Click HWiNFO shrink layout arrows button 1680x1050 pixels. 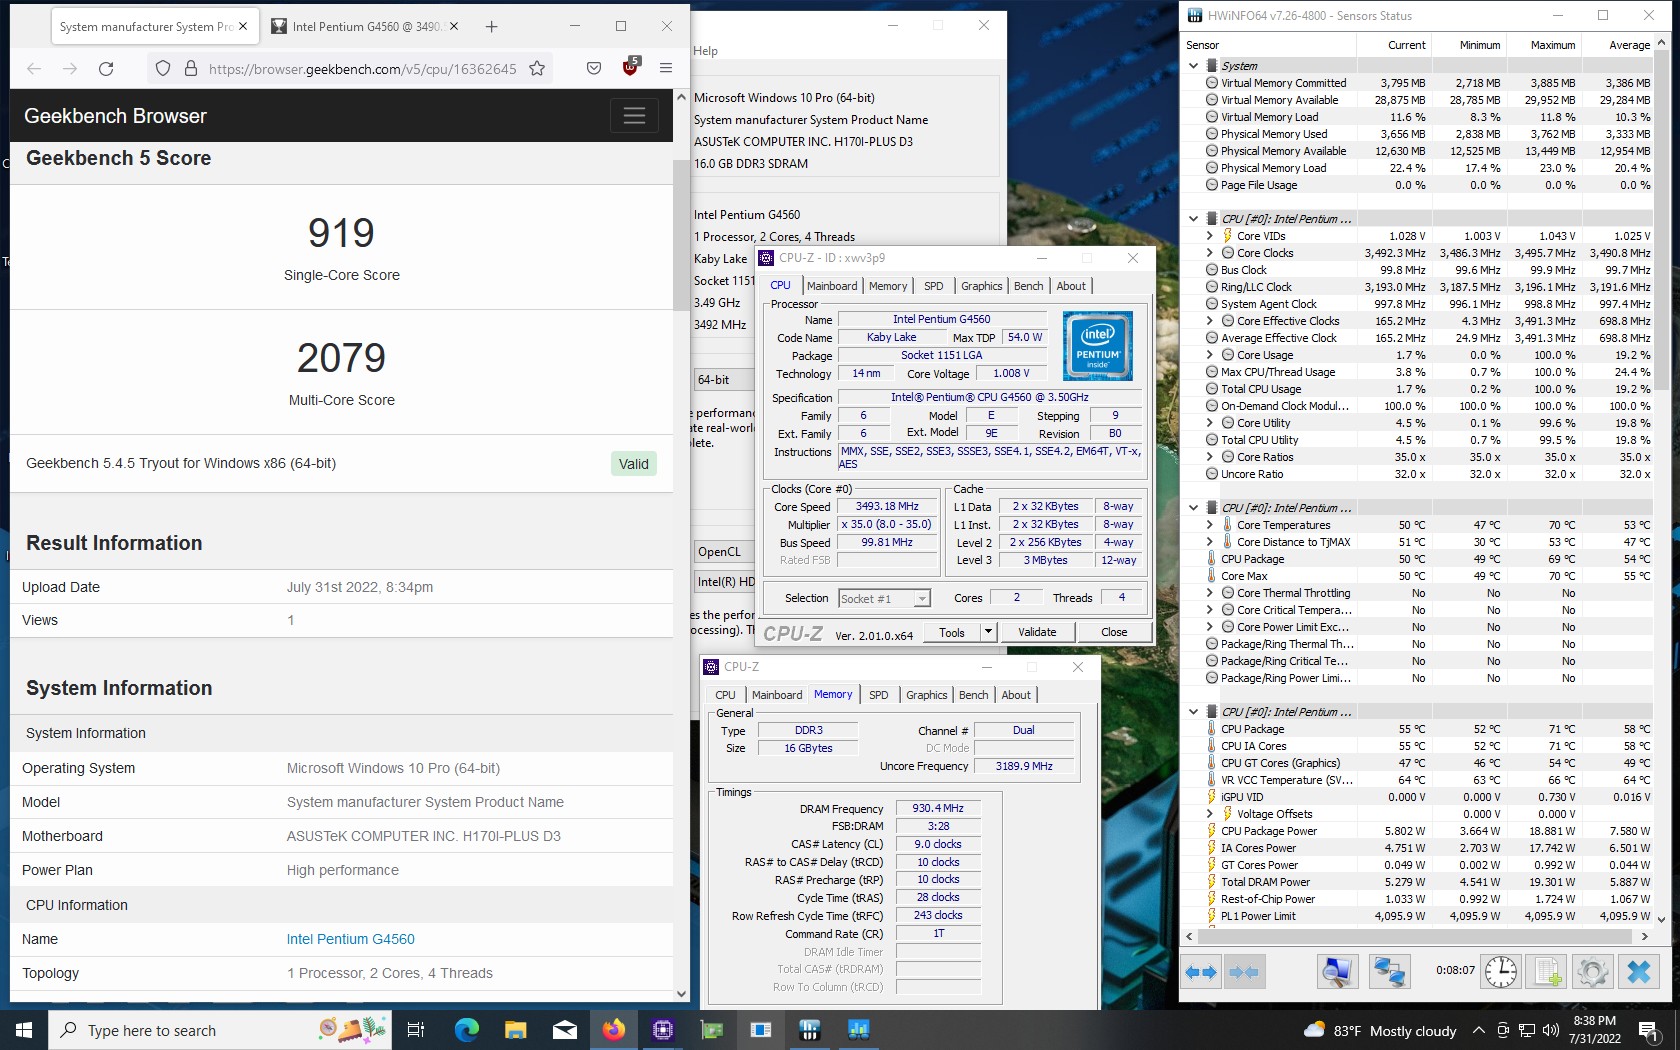1244,971
